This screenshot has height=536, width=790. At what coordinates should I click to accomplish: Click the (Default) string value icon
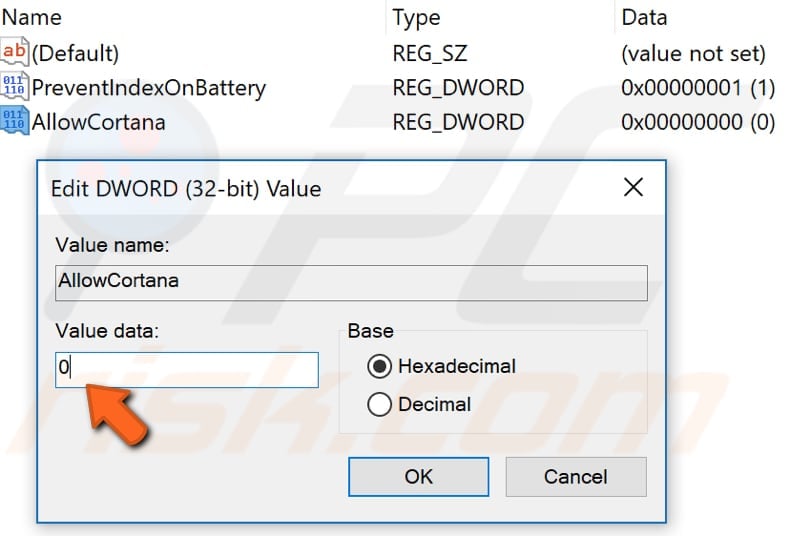click(14, 52)
